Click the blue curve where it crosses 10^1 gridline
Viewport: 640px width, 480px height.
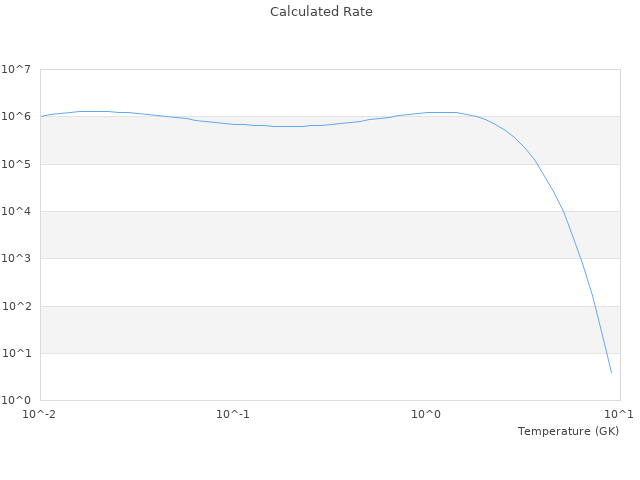[x=606, y=353]
